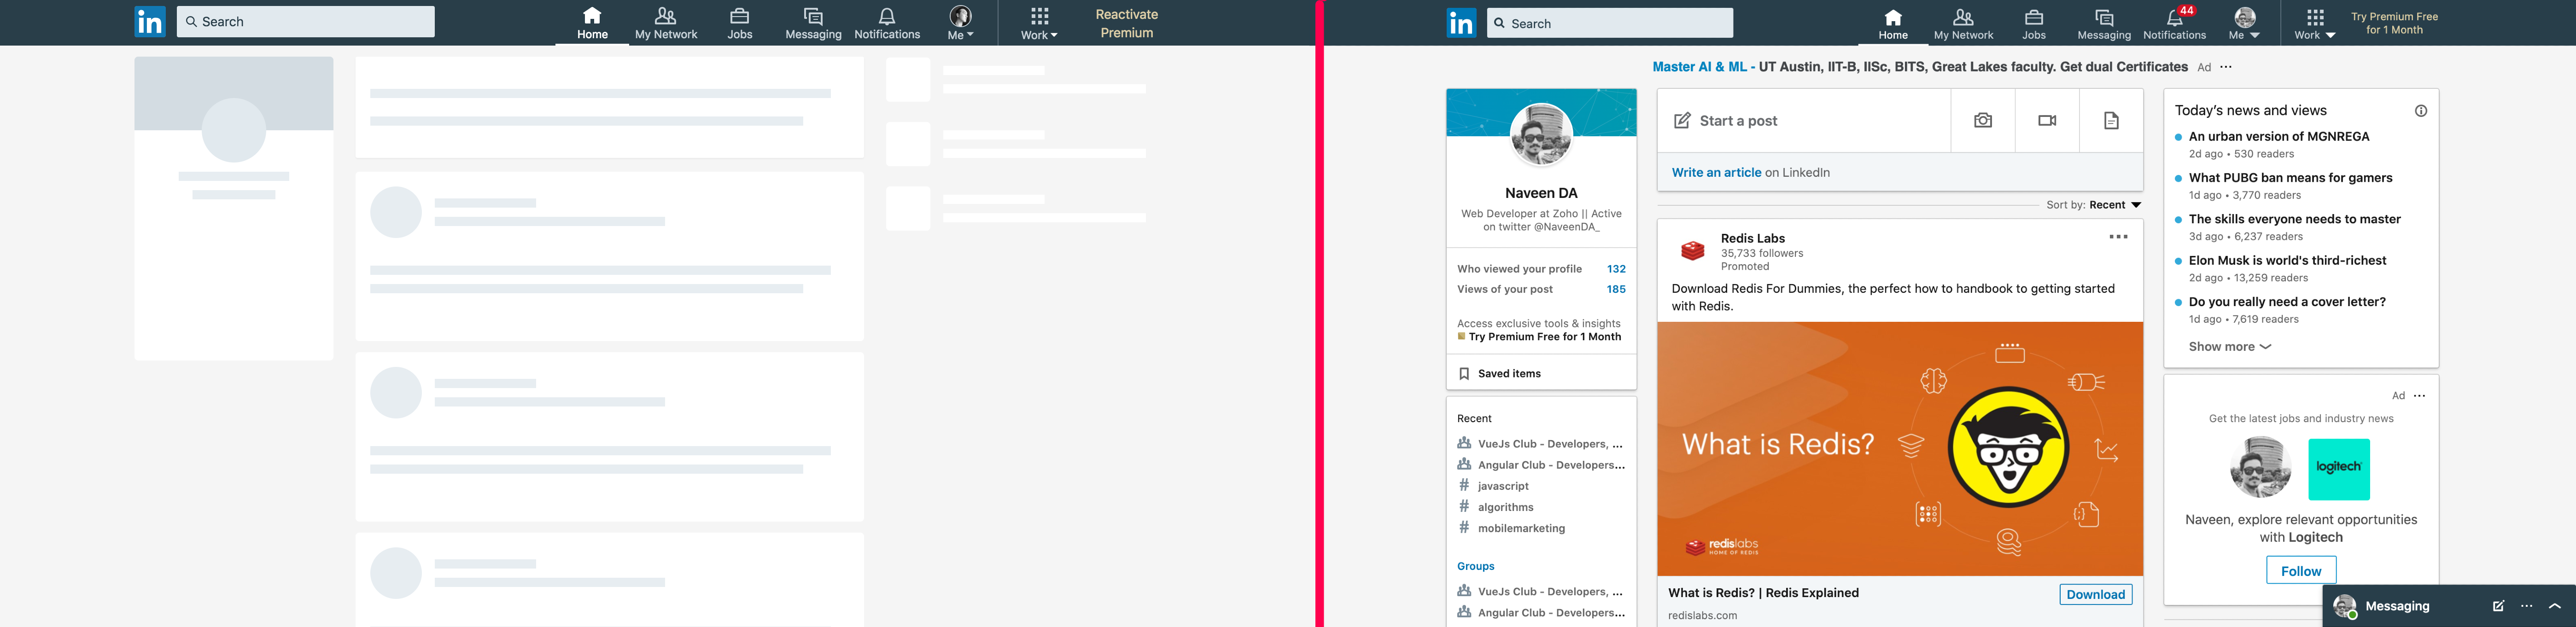Click My Network icon in right window
The height and width of the screenshot is (627, 2576).
pos(1963,18)
